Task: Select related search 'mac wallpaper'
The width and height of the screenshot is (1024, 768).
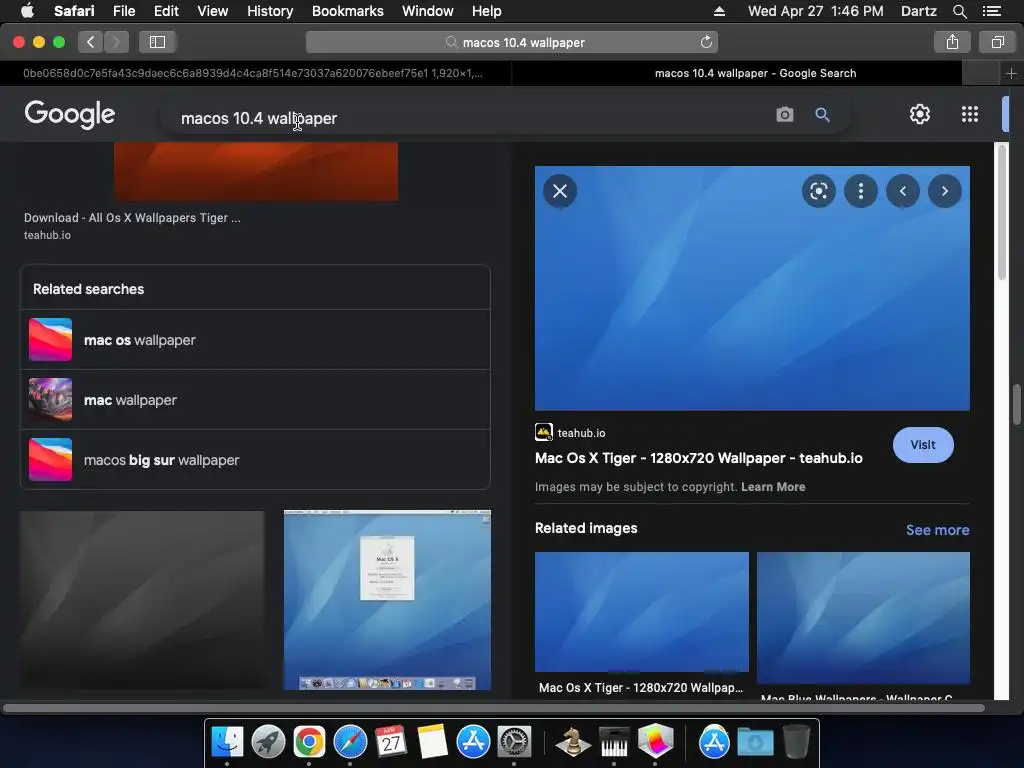Action: pos(255,400)
